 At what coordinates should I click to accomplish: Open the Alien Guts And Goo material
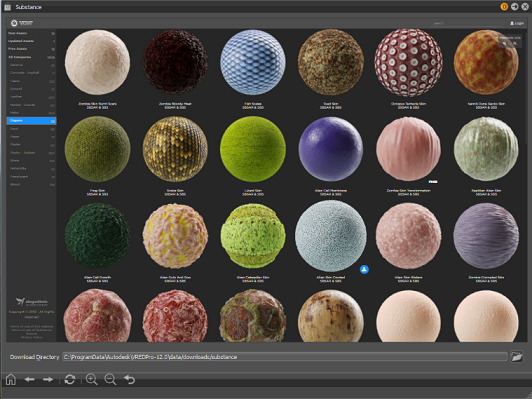click(175, 236)
